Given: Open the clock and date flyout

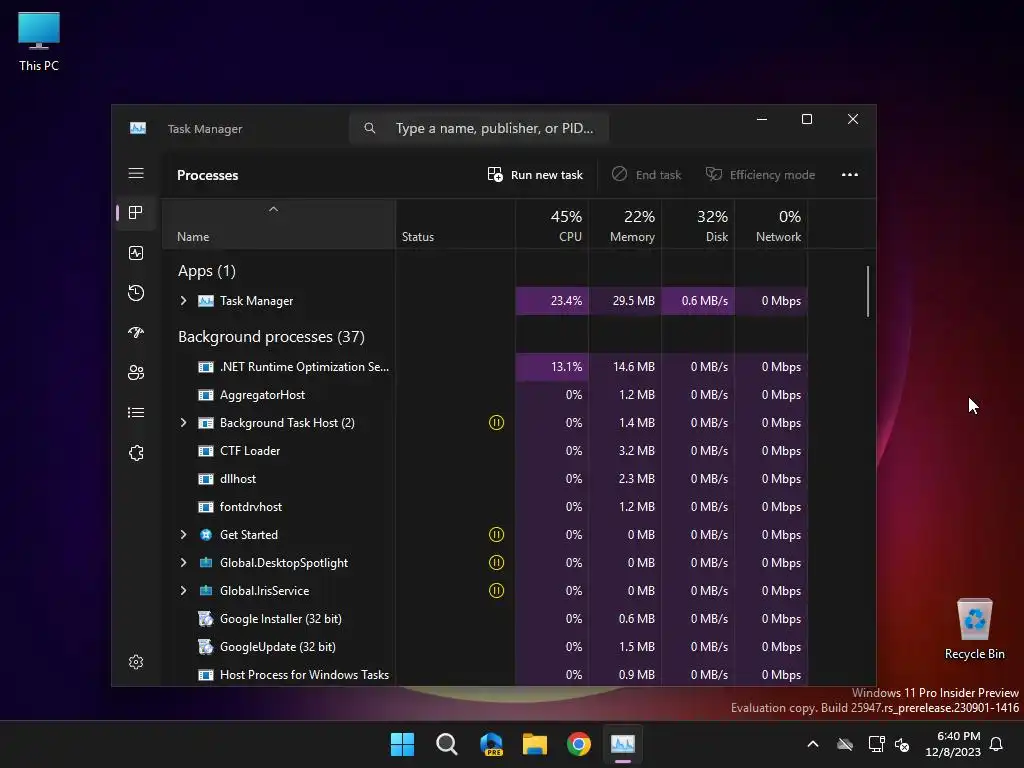Looking at the screenshot, I should 953,744.
